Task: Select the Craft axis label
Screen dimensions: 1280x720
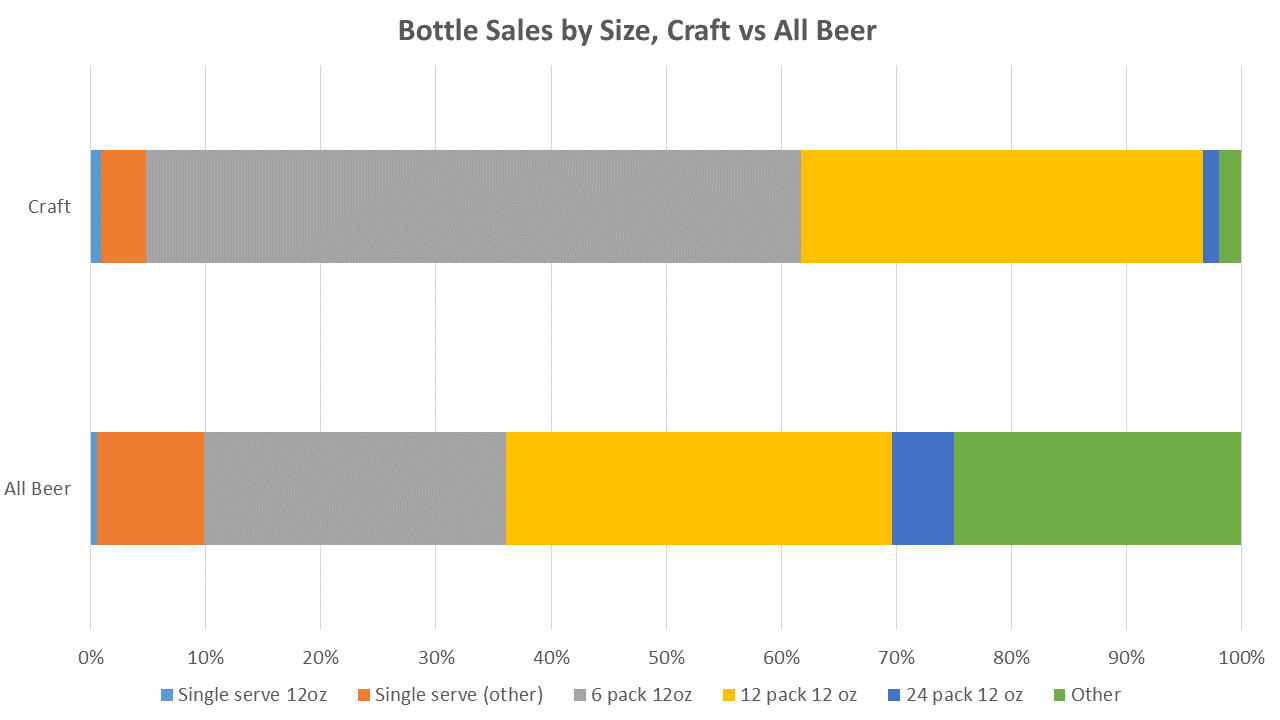Action: [x=49, y=207]
